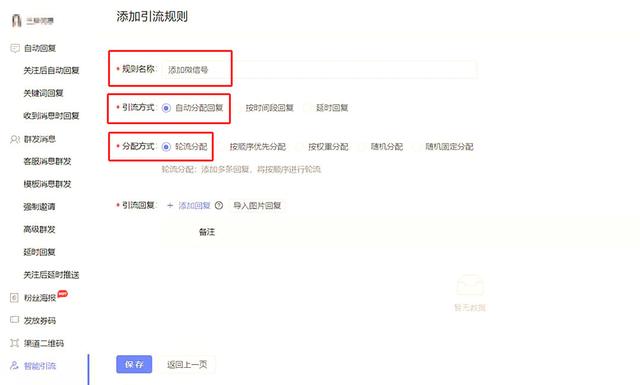Click the 群发消息 people icon
Viewport: 640px width, 385px height.
coord(15,140)
